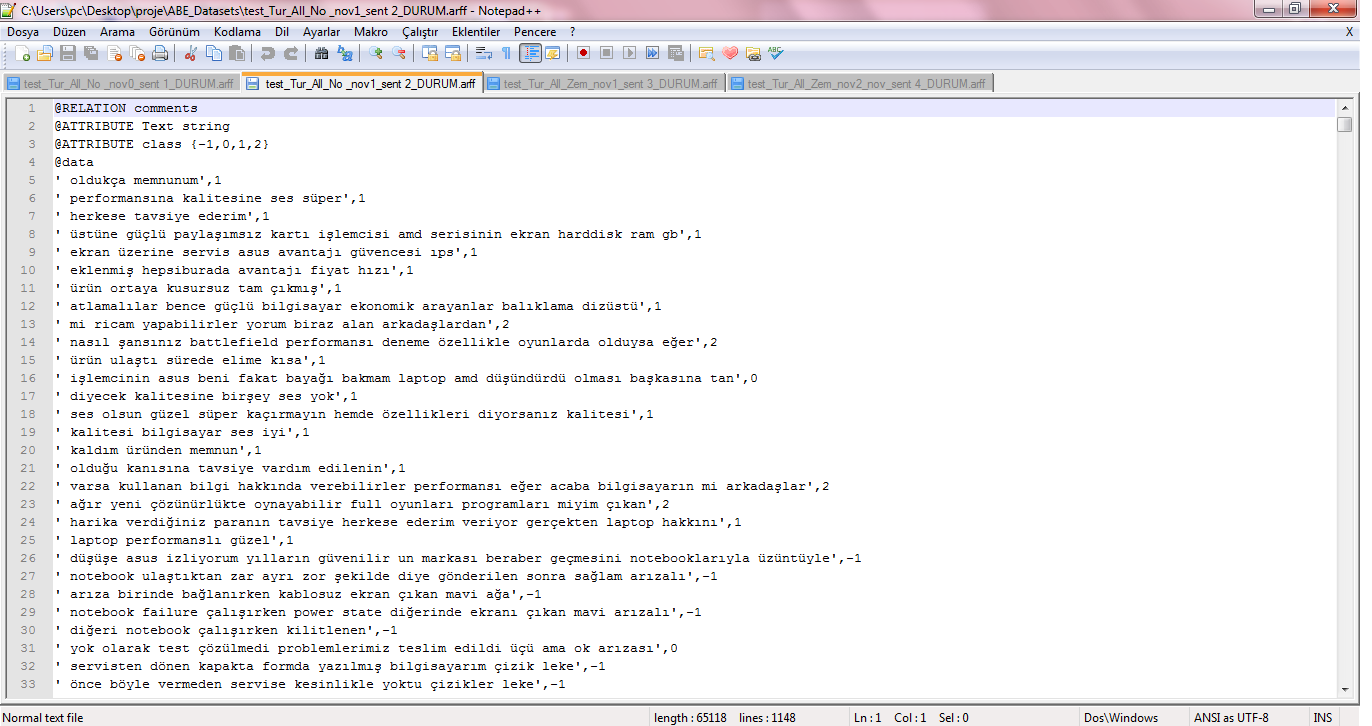The width and height of the screenshot is (1372, 726).
Task: Toggle INS insert mode in status bar
Action: [x=1322, y=717]
